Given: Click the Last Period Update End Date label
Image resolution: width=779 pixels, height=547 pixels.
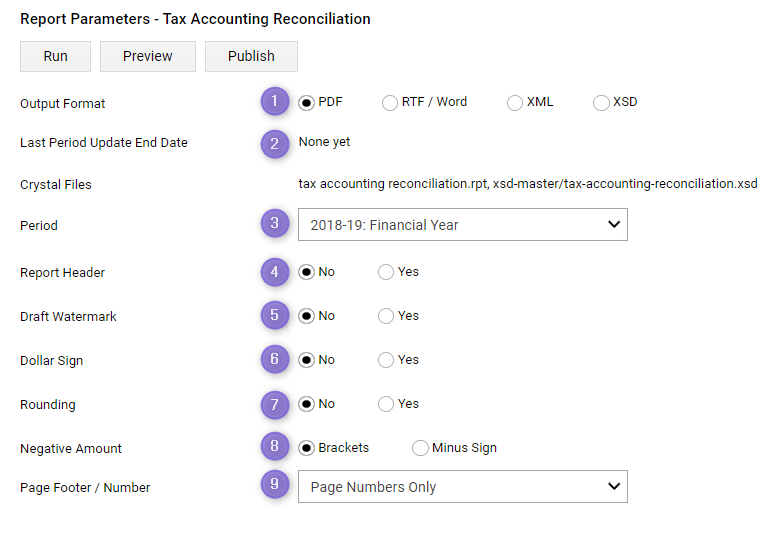Looking at the screenshot, I should 104,143.
